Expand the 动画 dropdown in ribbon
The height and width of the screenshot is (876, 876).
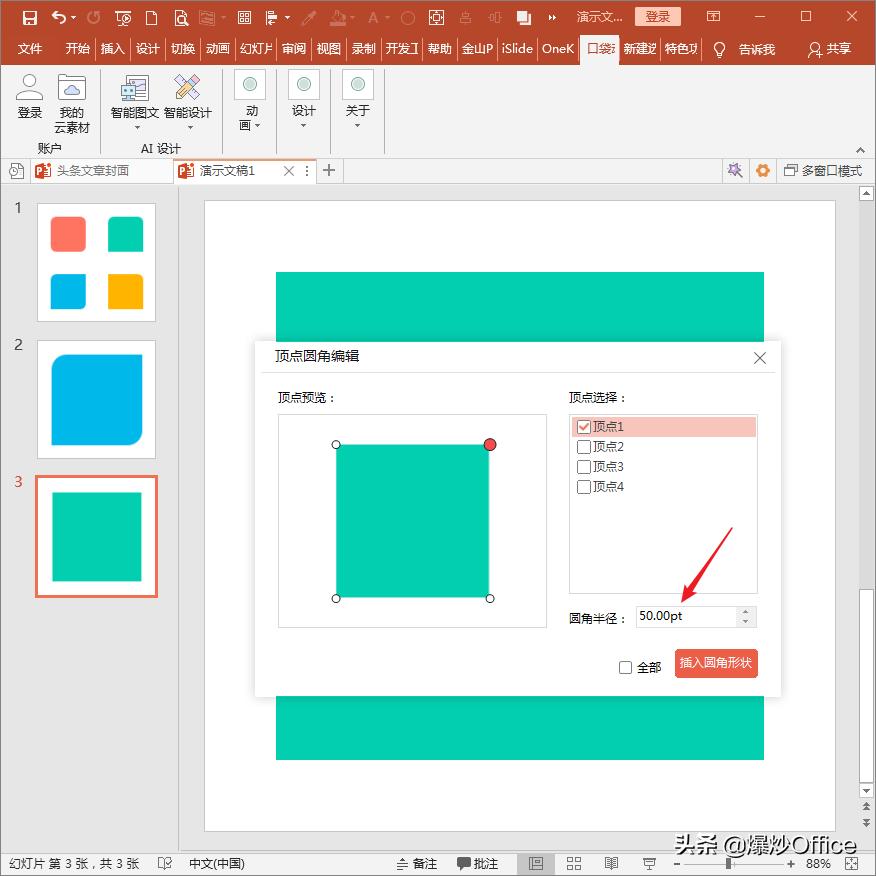pos(250,102)
